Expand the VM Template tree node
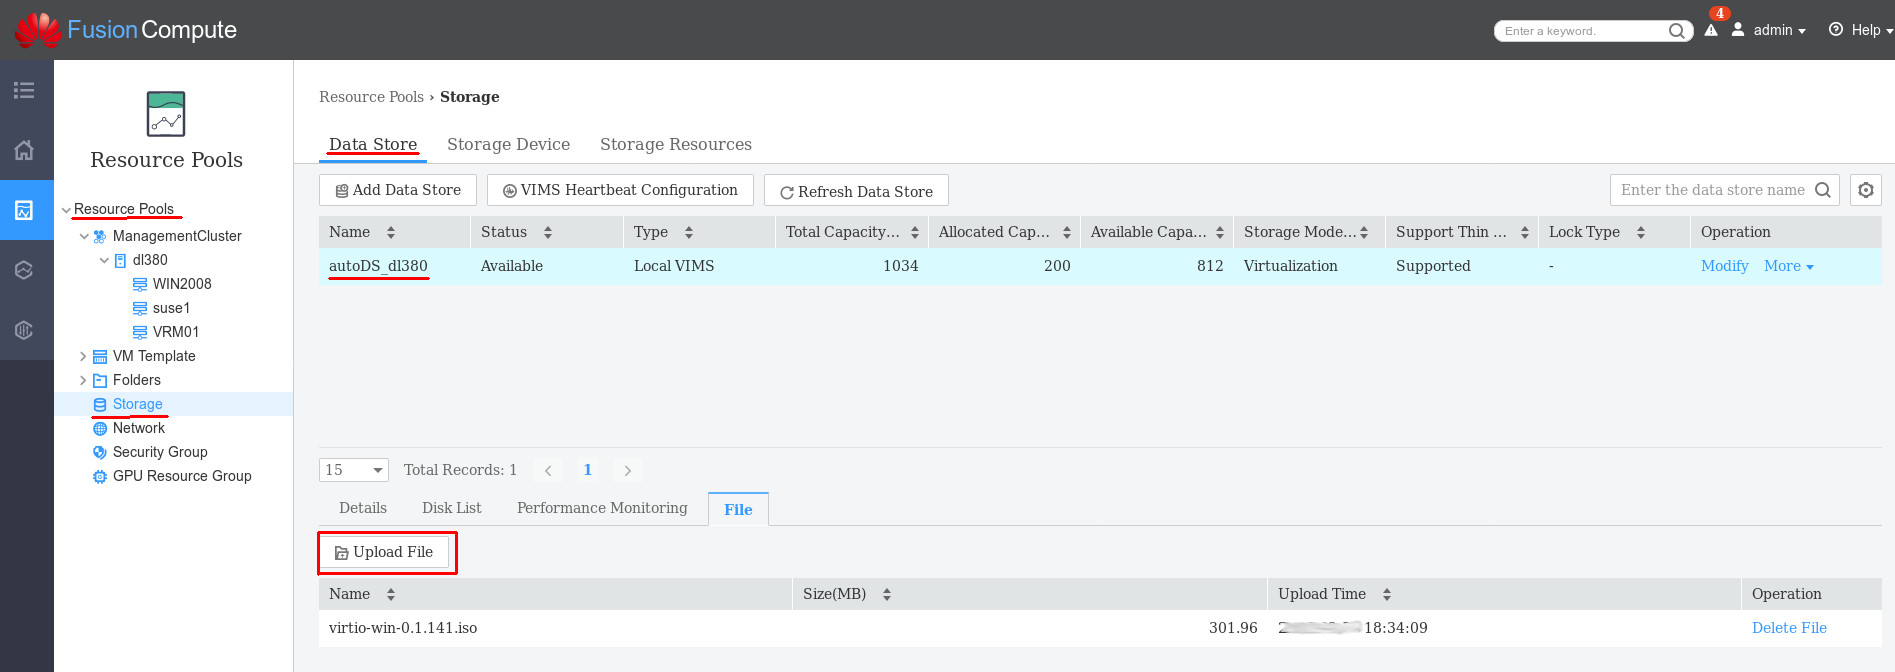The width and height of the screenshot is (1895, 672). pyautogui.click(x=83, y=356)
